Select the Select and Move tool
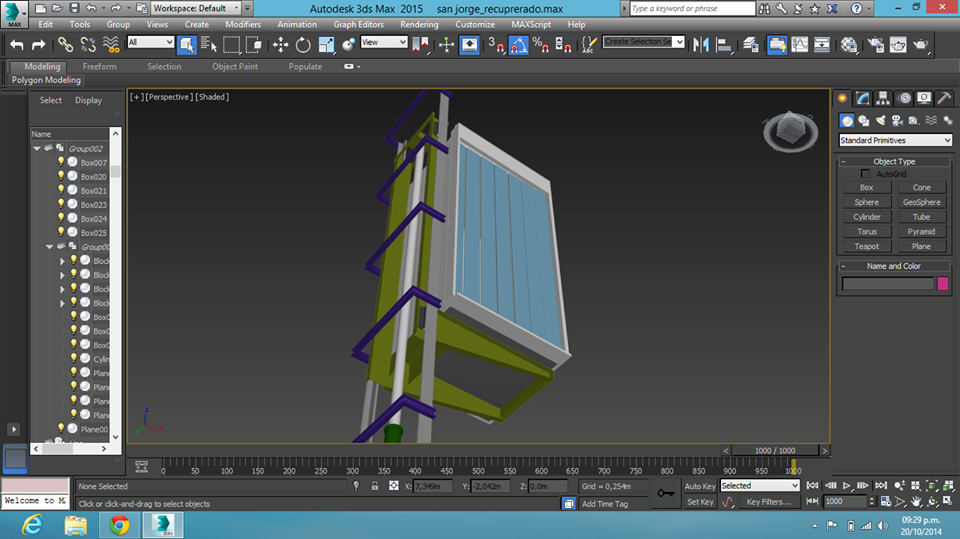 tap(280, 44)
